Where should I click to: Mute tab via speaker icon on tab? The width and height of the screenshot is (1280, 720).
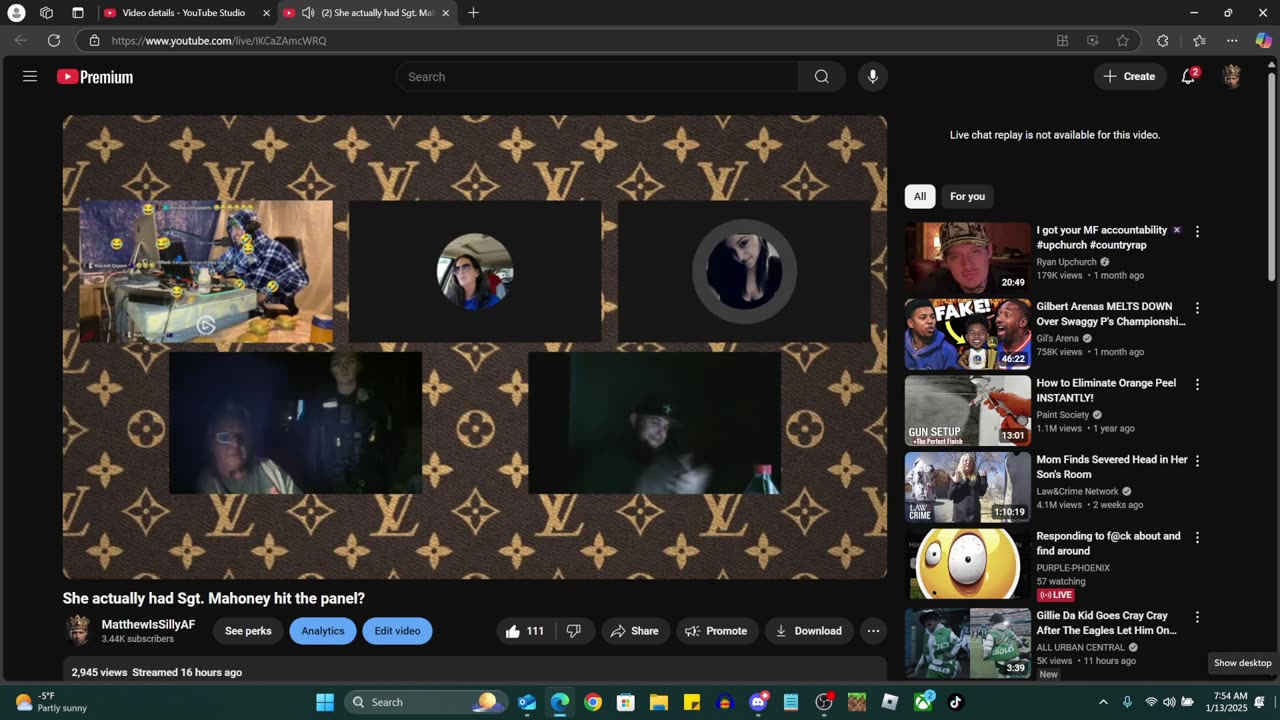pyautogui.click(x=308, y=13)
